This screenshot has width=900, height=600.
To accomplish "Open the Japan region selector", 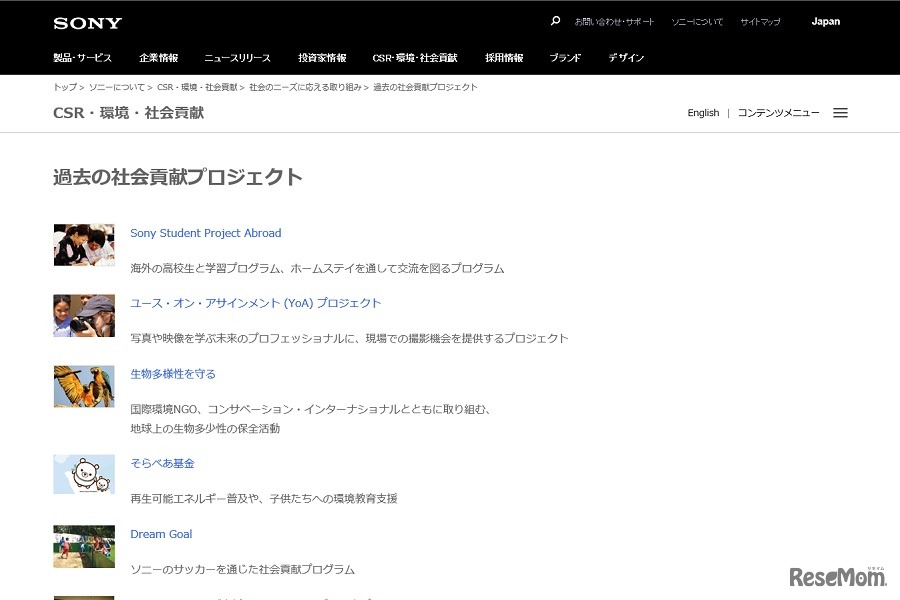I will [825, 21].
